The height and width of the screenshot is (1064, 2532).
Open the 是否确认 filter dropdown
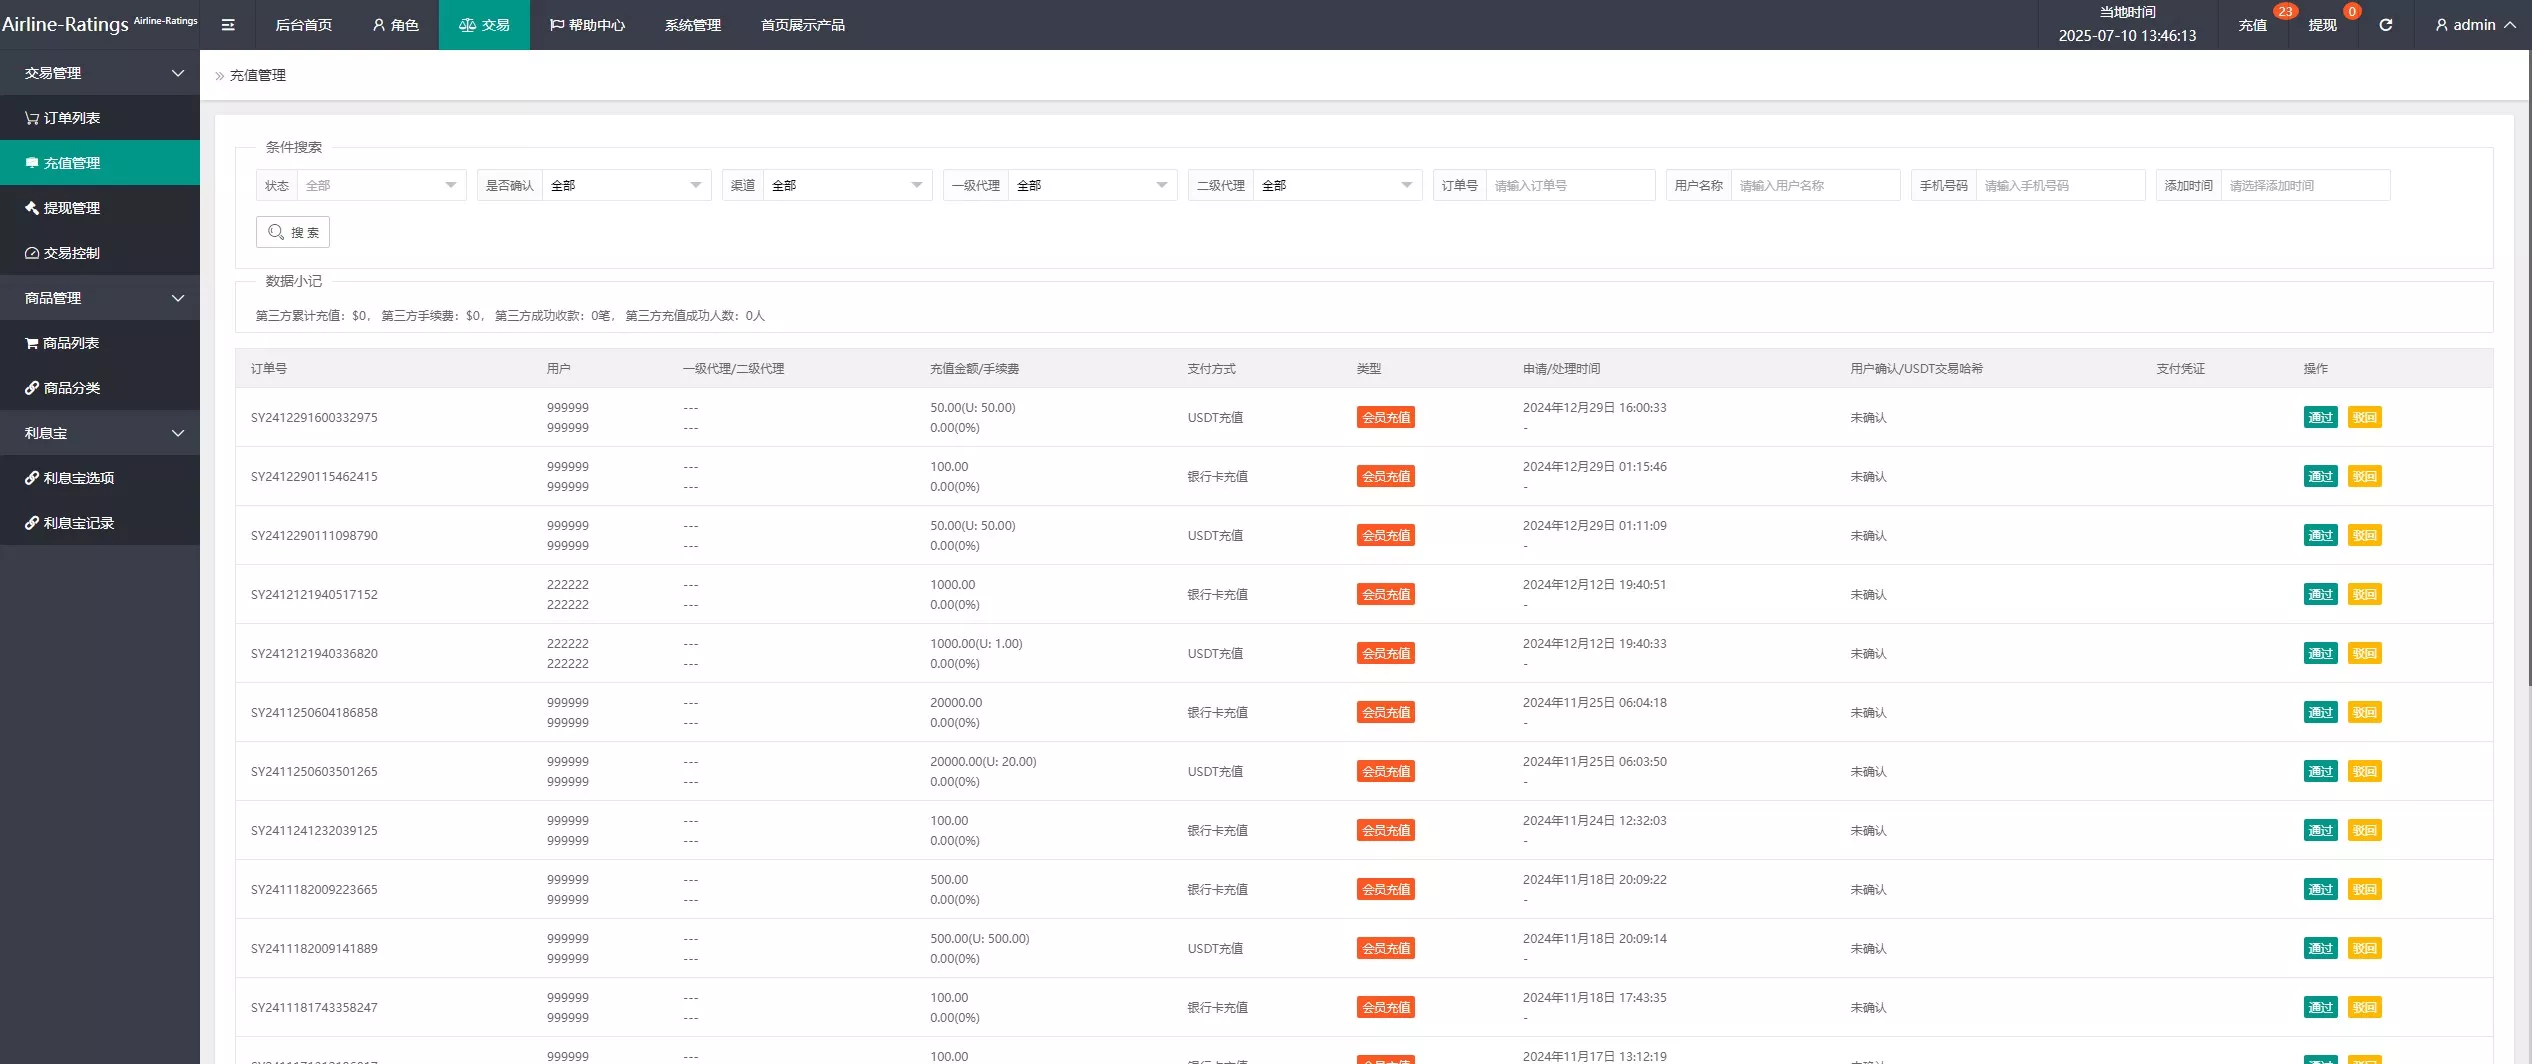point(625,185)
